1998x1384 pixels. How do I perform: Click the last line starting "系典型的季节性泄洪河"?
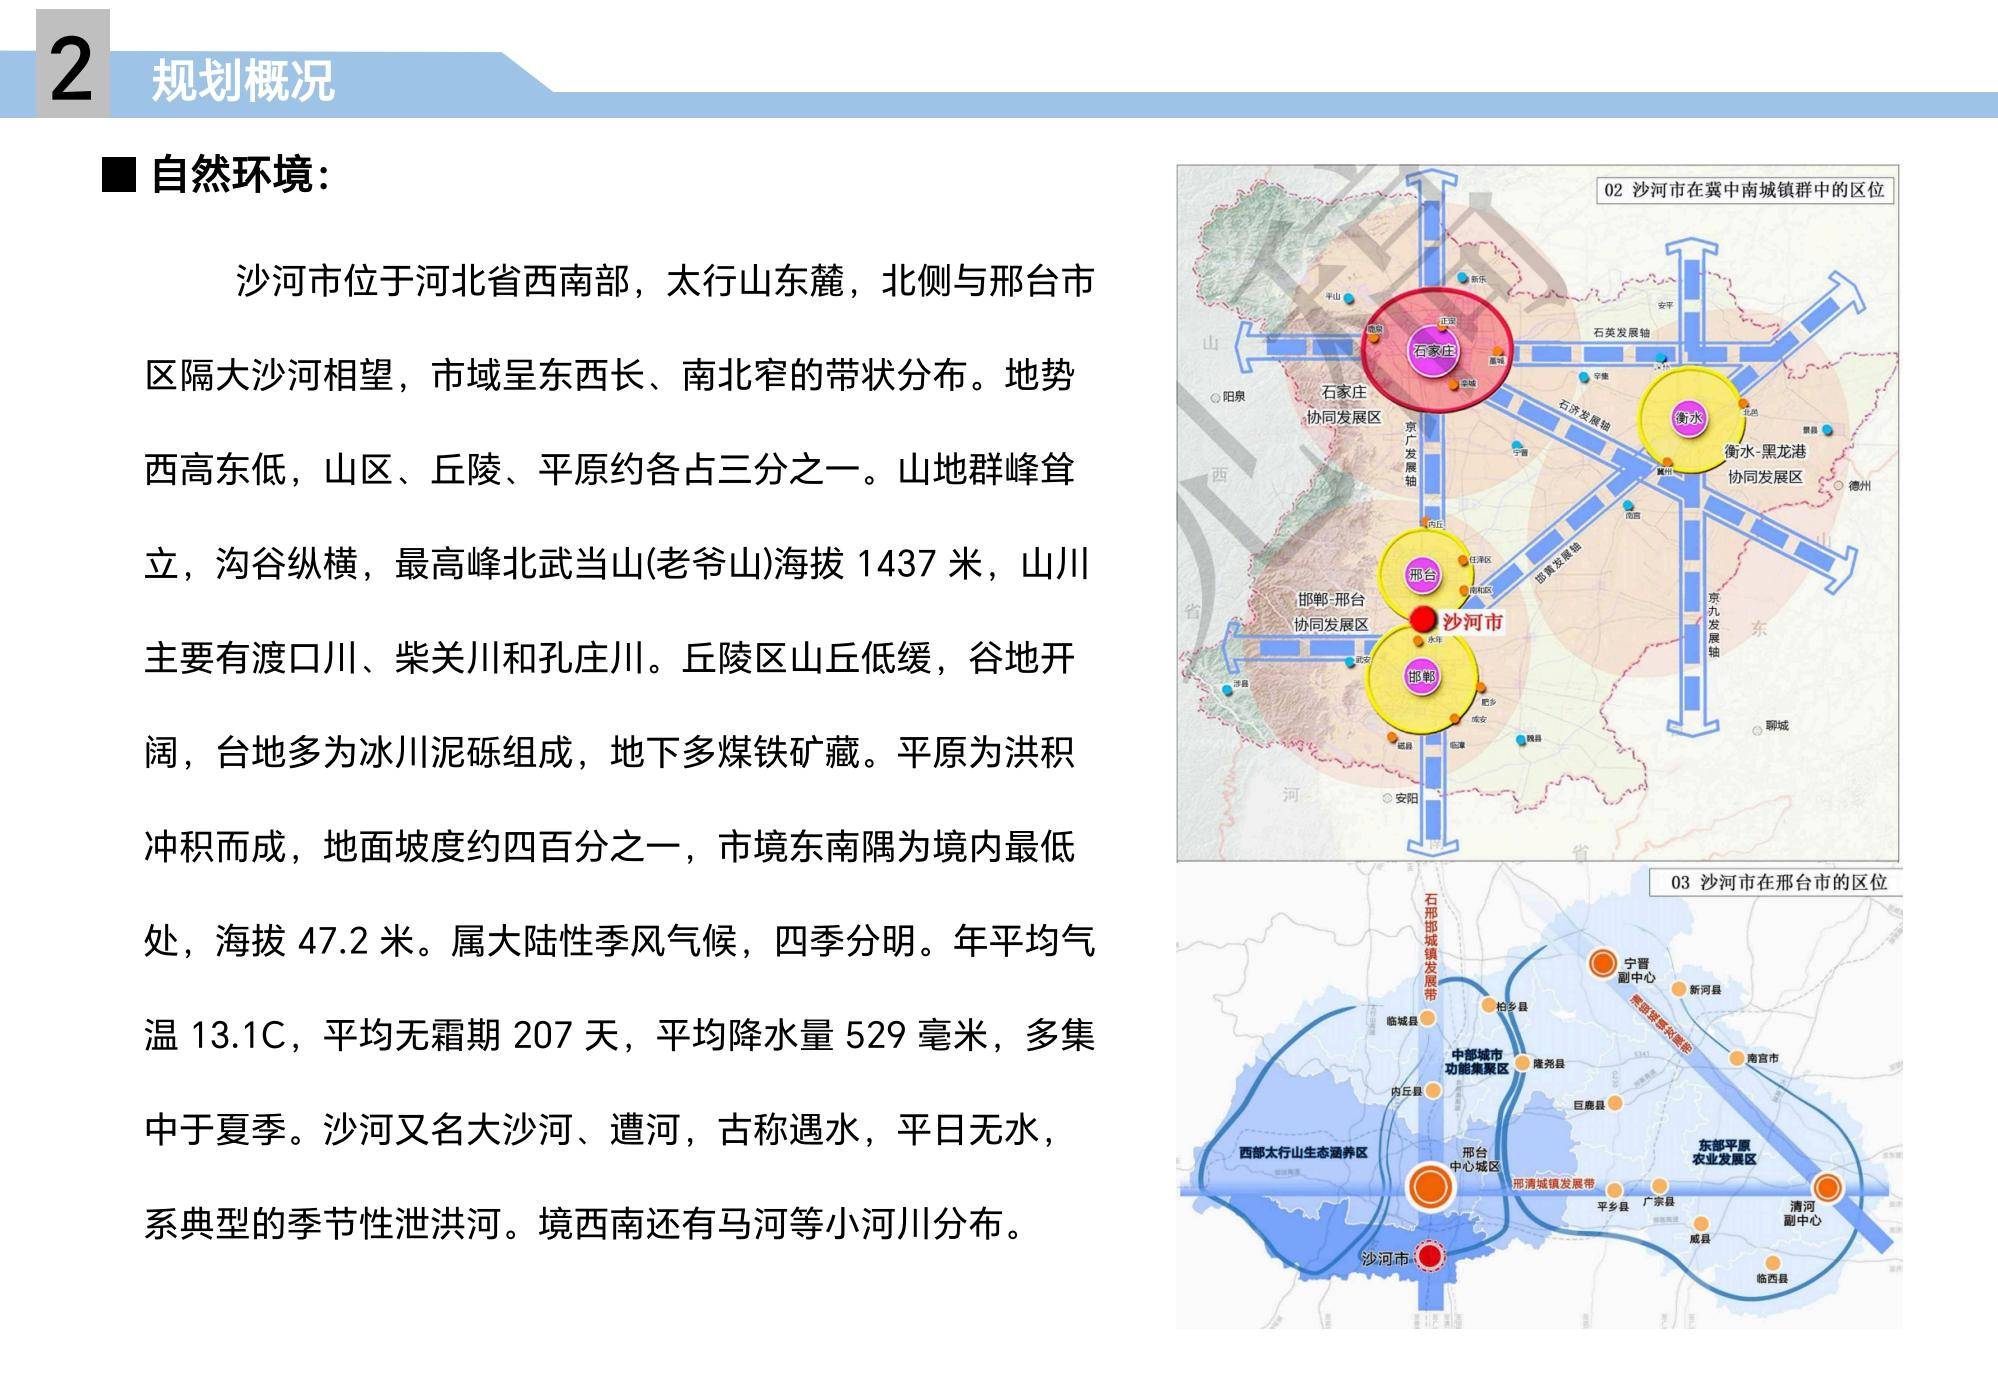coord(585,1224)
